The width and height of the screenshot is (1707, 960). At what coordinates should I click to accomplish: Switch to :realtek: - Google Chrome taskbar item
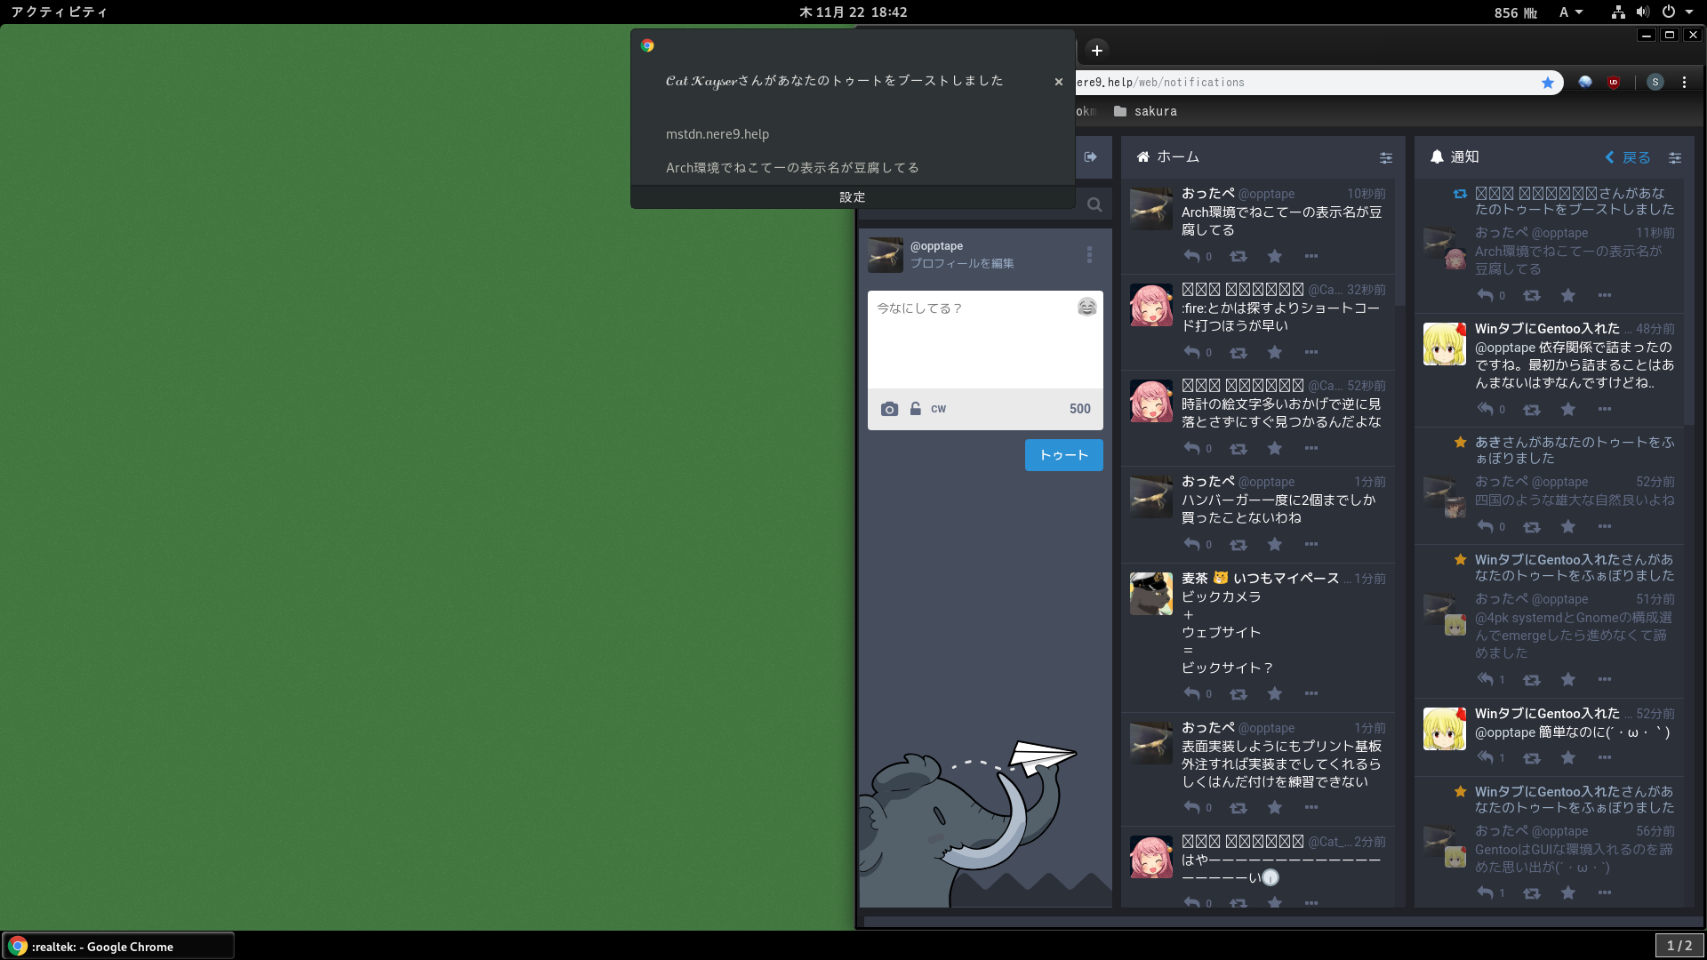119,946
